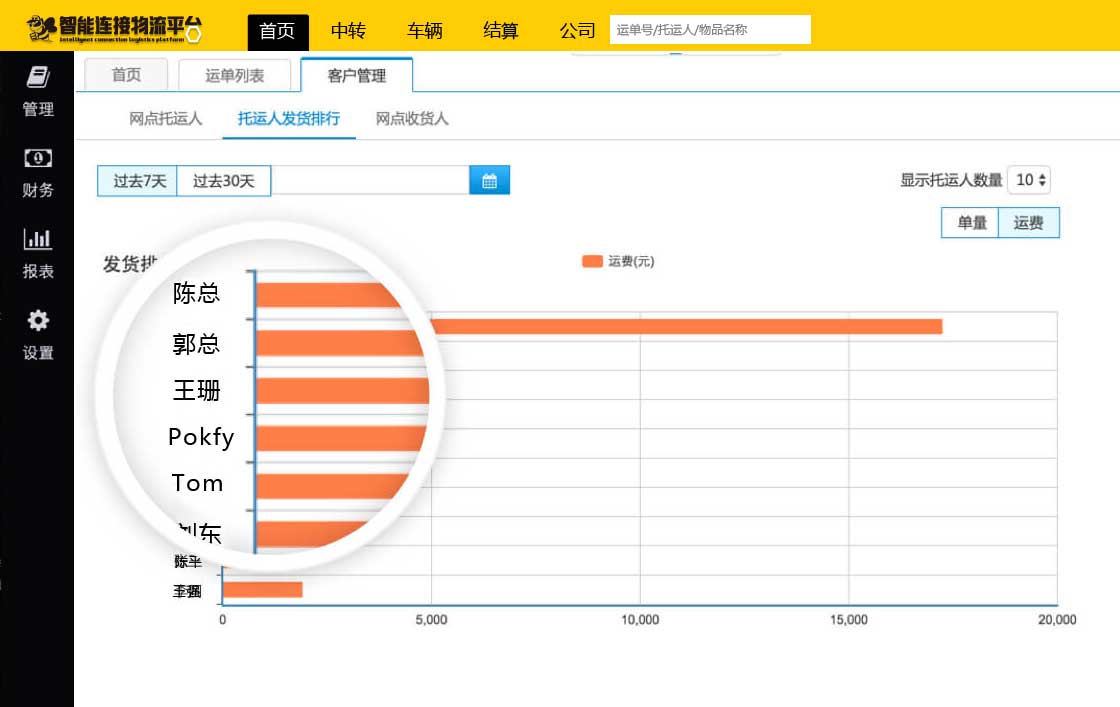The width and height of the screenshot is (1120, 707).
Task: Switch chart to 单量 view
Action: point(971,223)
